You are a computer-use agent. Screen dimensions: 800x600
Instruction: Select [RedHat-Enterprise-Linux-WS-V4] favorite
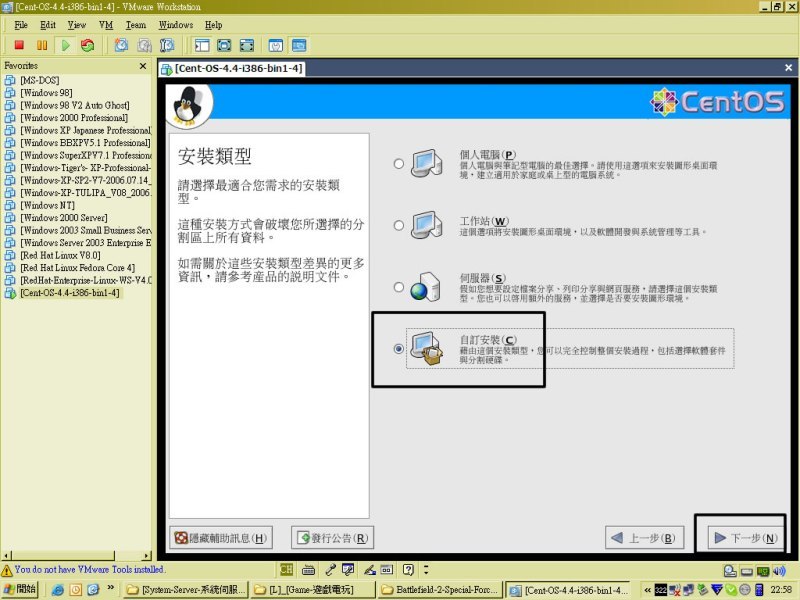(85, 280)
